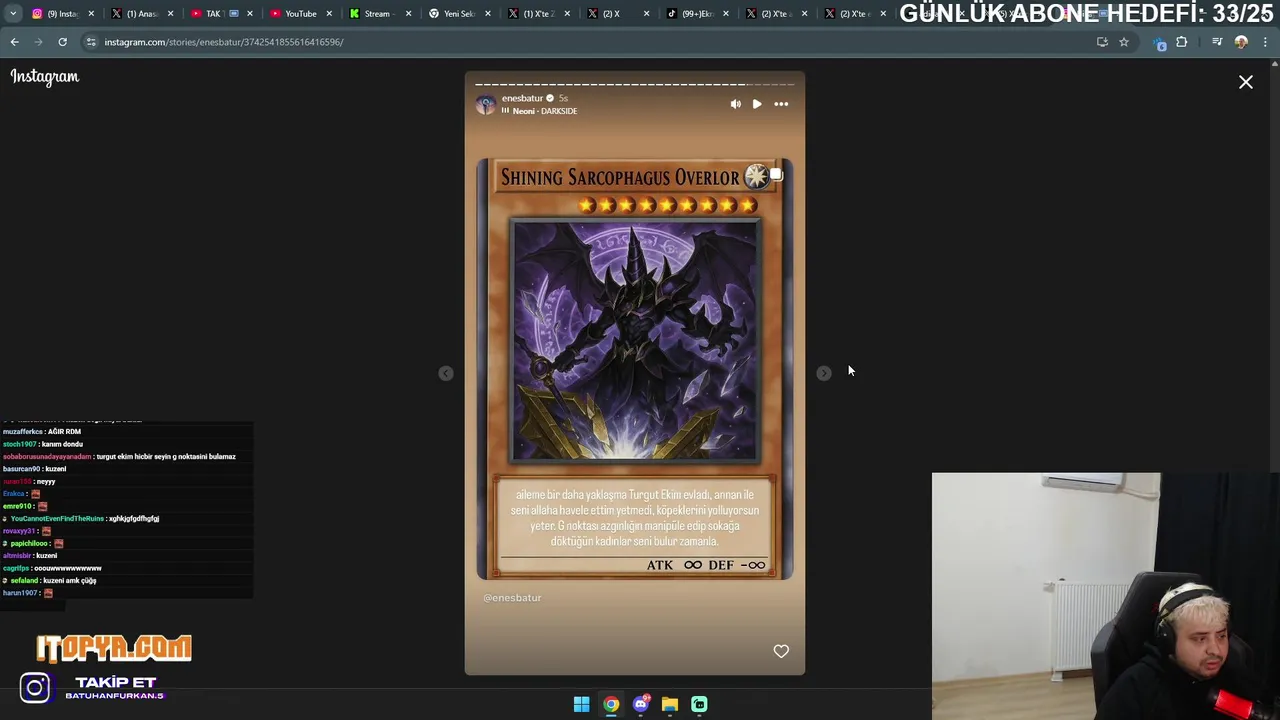Open the Chrome profile avatar
Screen dimensions: 1280x720
point(1241,42)
